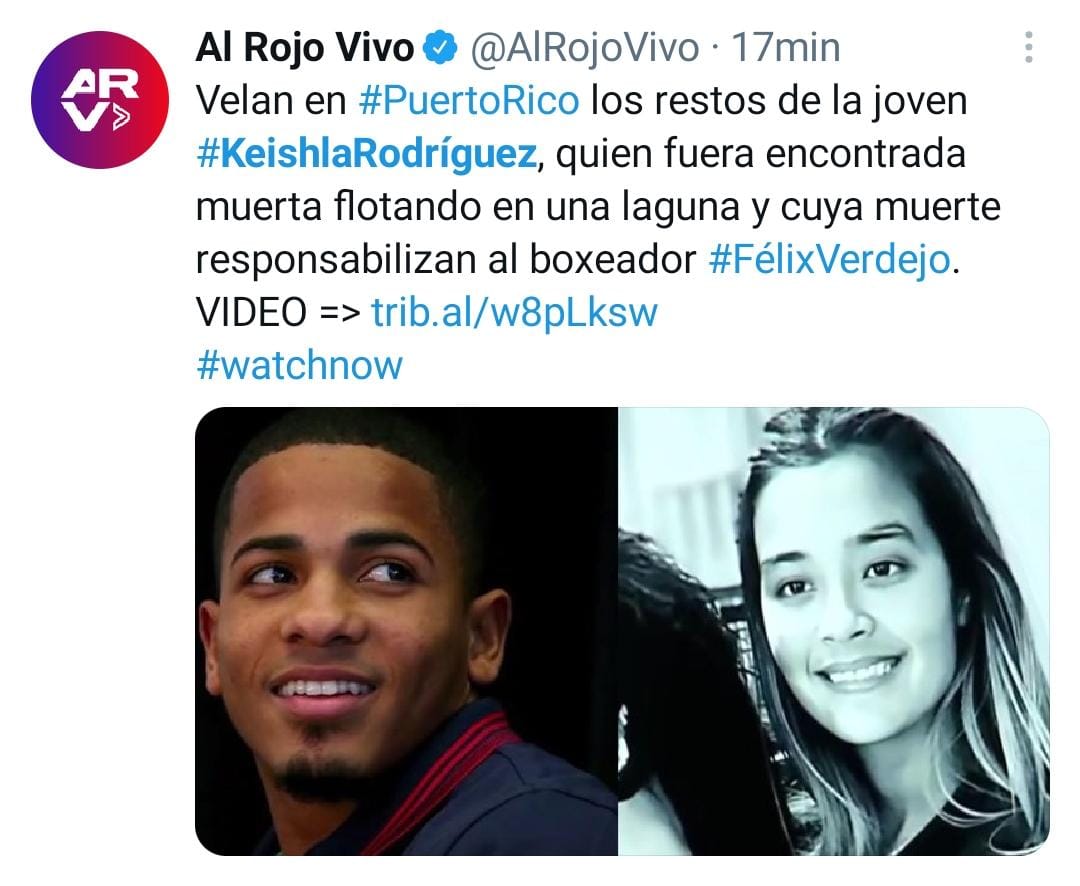This screenshot has width=1080, height=886.
Task: Open the #FélixVerdejo hashtag
Action: coord(829,260)
